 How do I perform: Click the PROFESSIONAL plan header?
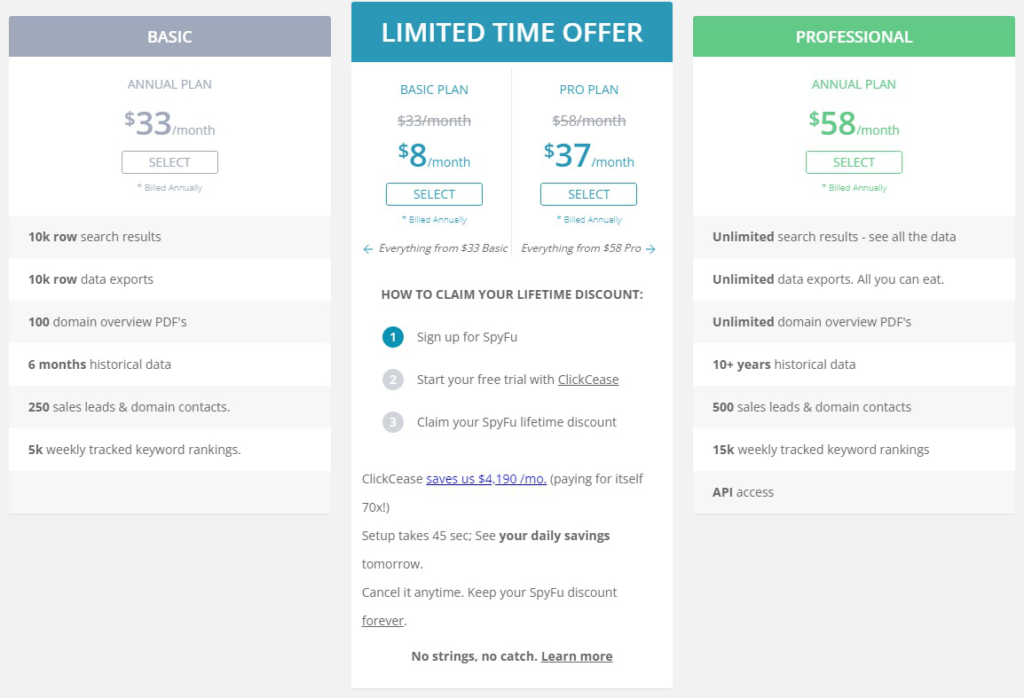click(x=854, y=37)
